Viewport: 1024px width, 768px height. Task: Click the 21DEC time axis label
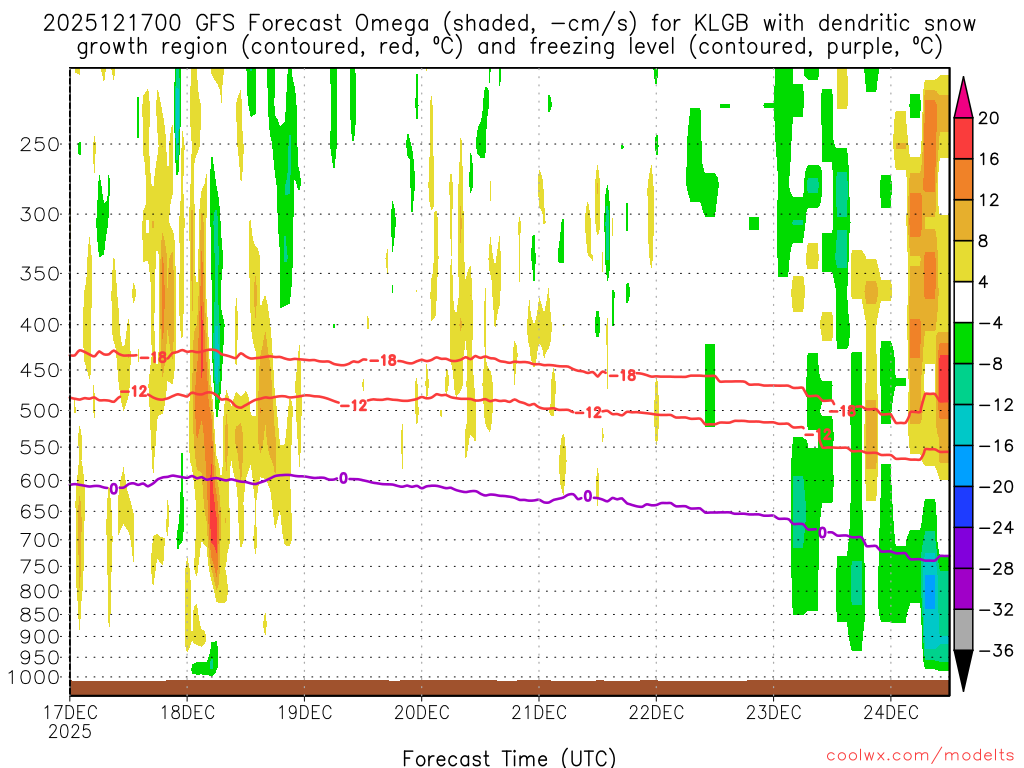tap(539, 712)
